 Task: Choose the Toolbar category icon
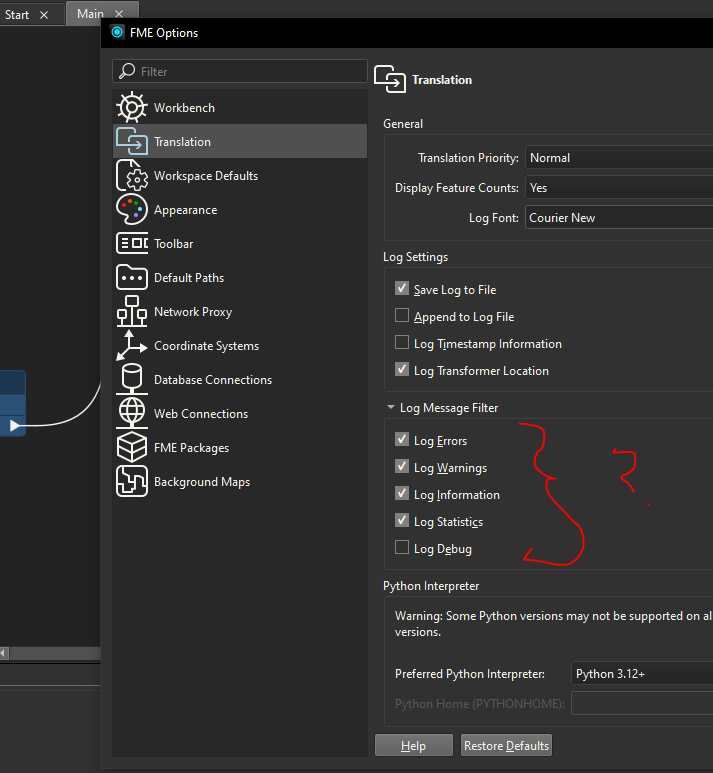(x=132, y=243)
